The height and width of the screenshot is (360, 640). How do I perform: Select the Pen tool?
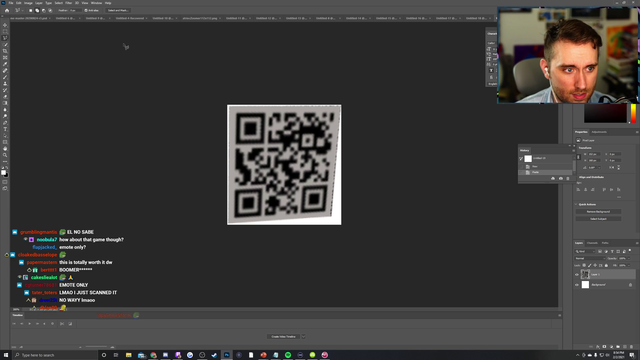point(5,123)
